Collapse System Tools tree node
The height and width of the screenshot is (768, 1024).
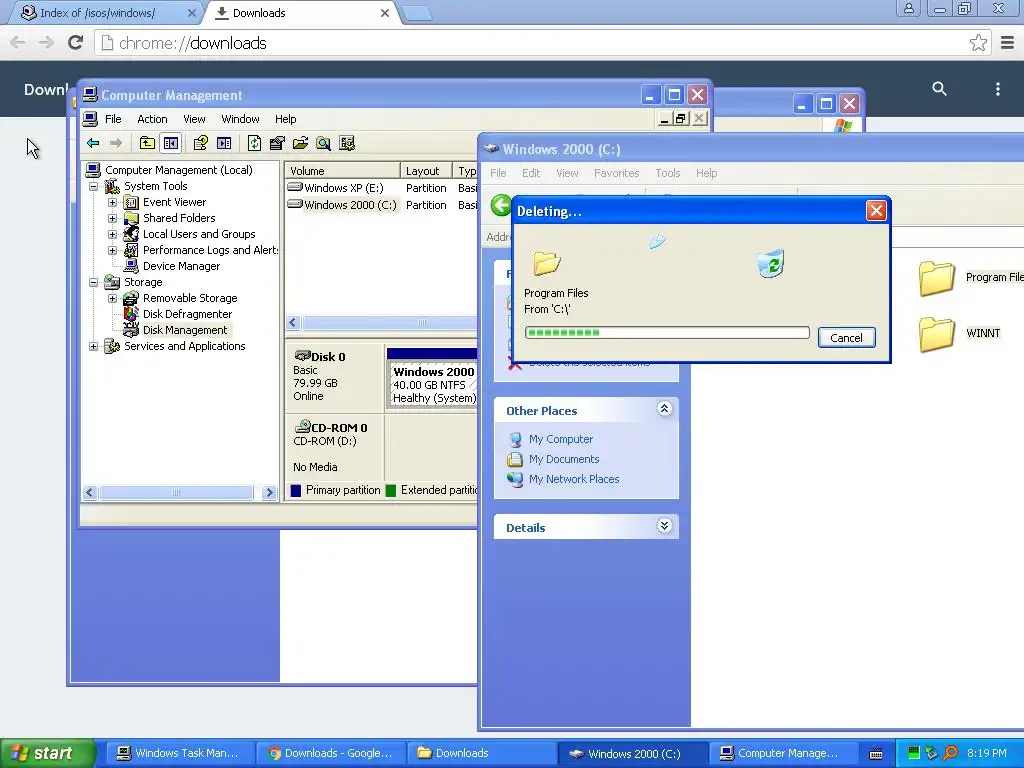point(93,187)
